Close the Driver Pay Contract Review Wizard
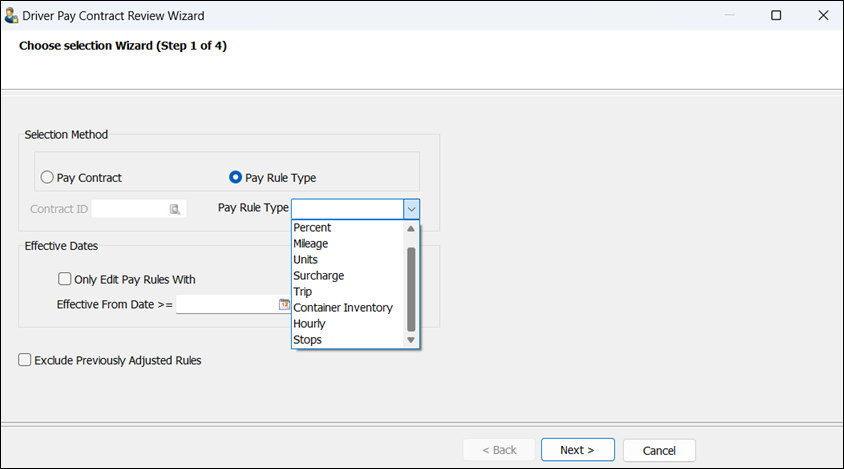Image resolution: width=844 pixels, height=469 pixels. point(822,15)
